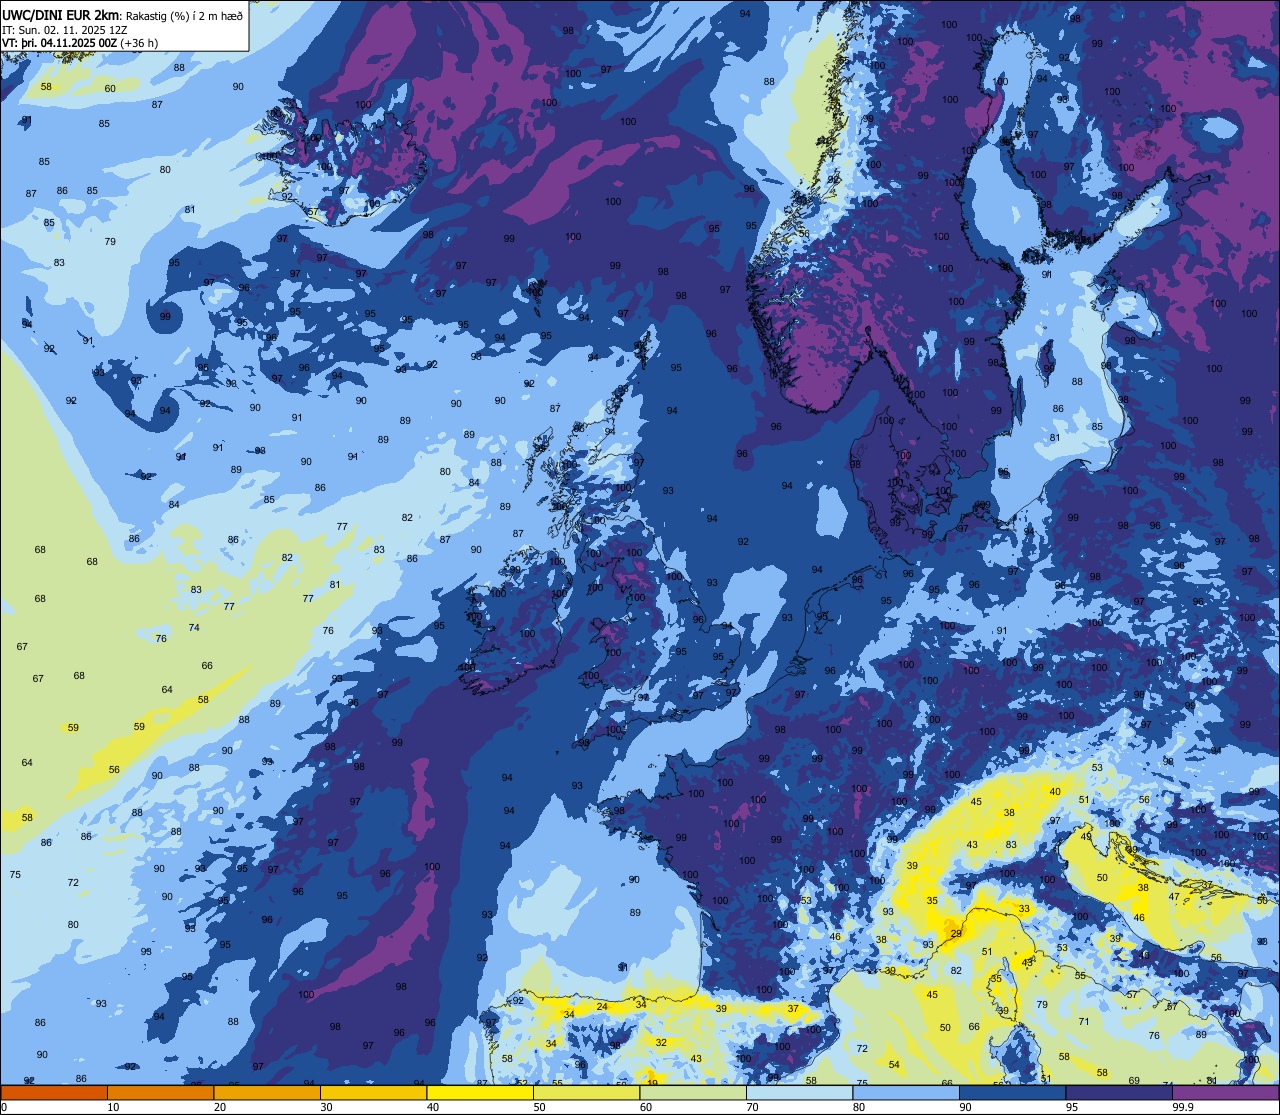The width and height of the screenshot is (1280, 1115).
Task: Pick the amber 20–30 legend color
Action: point(267,1092)
